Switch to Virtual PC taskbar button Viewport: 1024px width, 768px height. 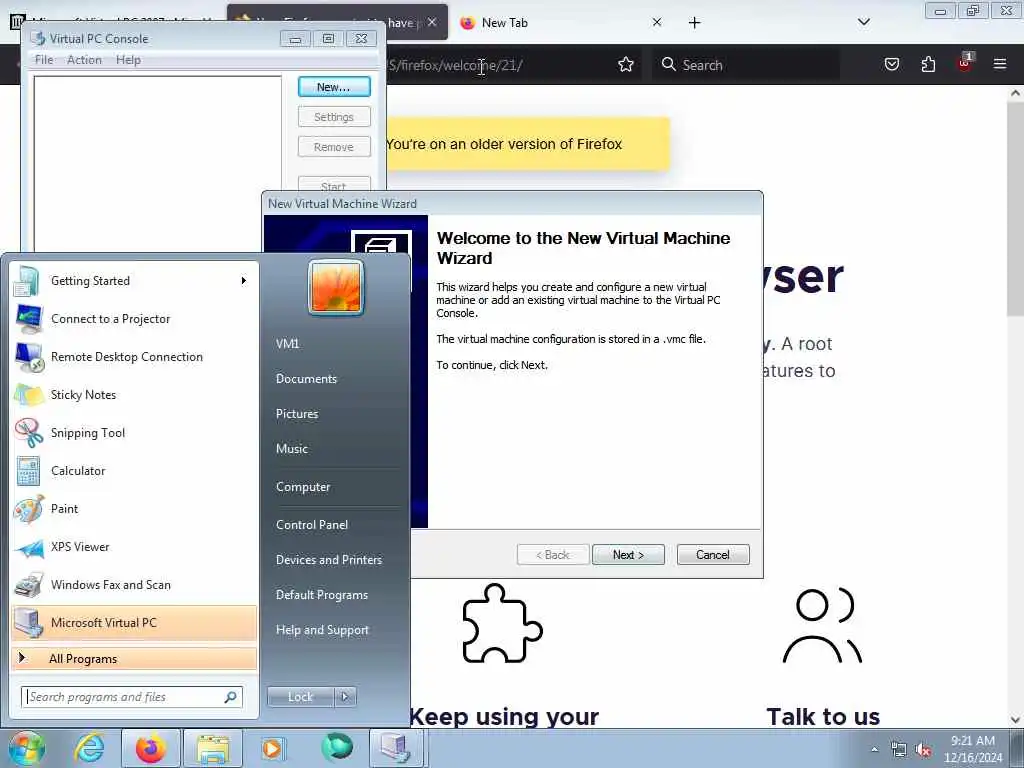tap(396, 748)
